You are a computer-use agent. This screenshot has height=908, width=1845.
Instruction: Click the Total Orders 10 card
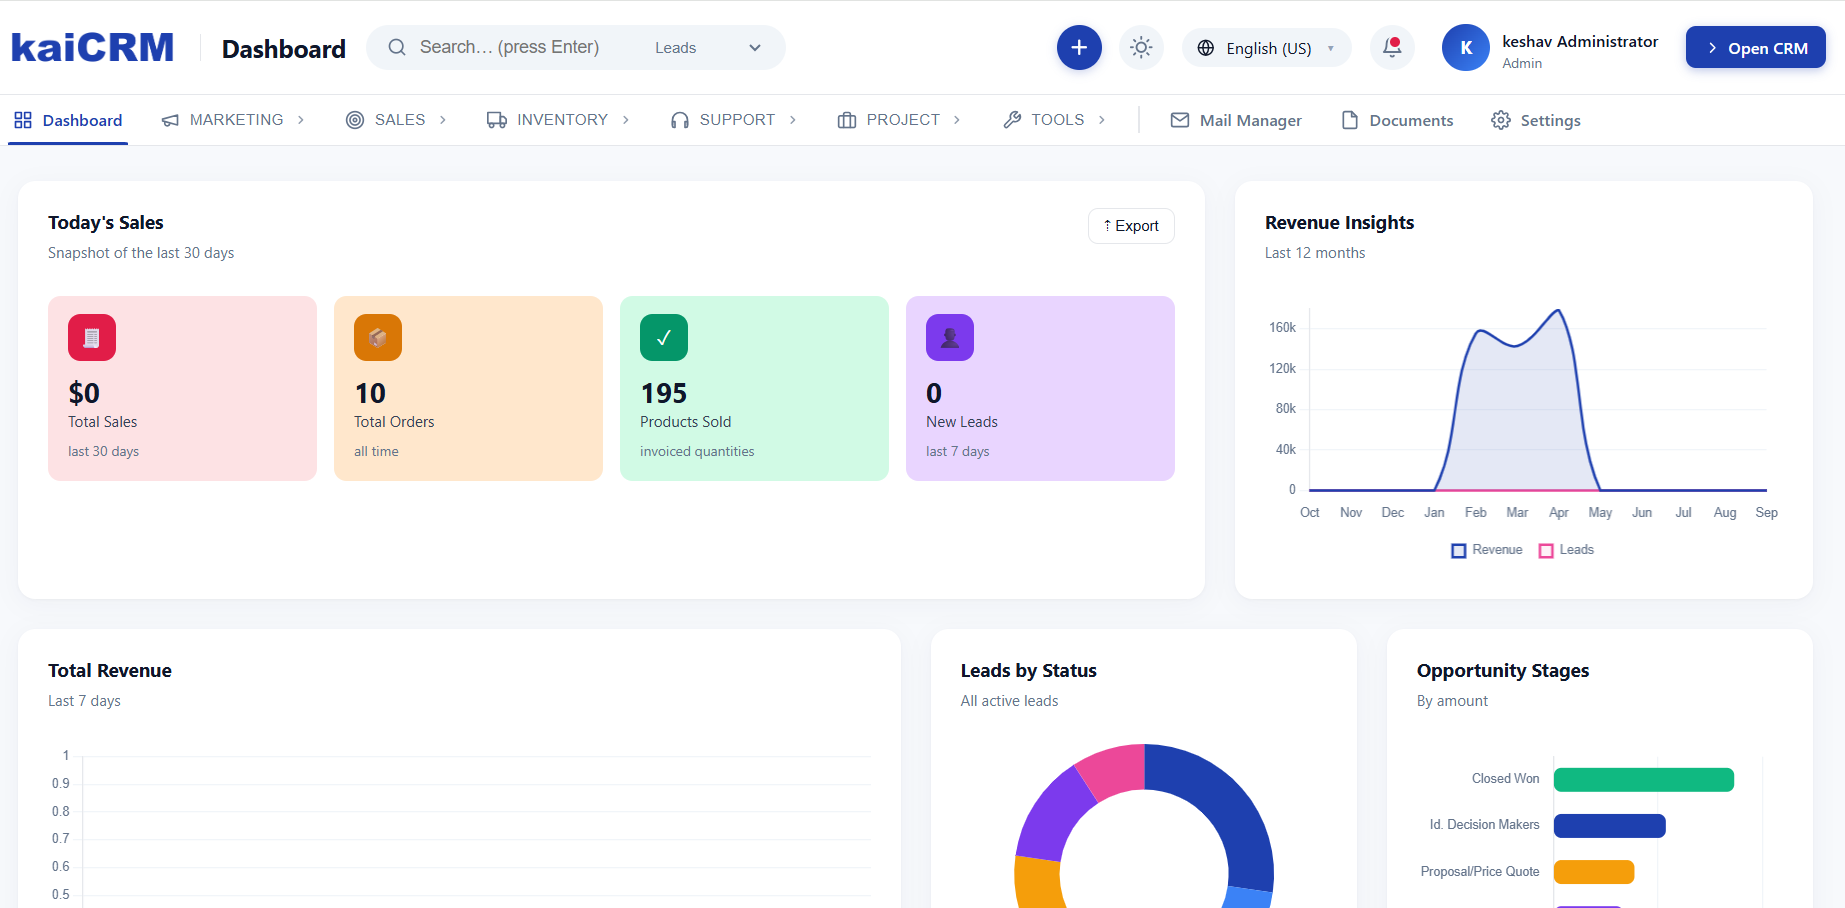pos(468,388)
